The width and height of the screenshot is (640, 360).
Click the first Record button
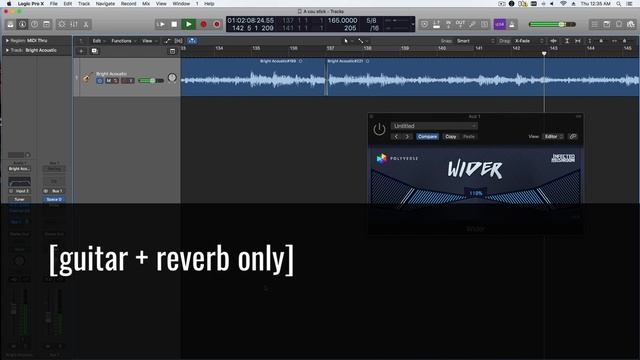click(x=203, y=24)
